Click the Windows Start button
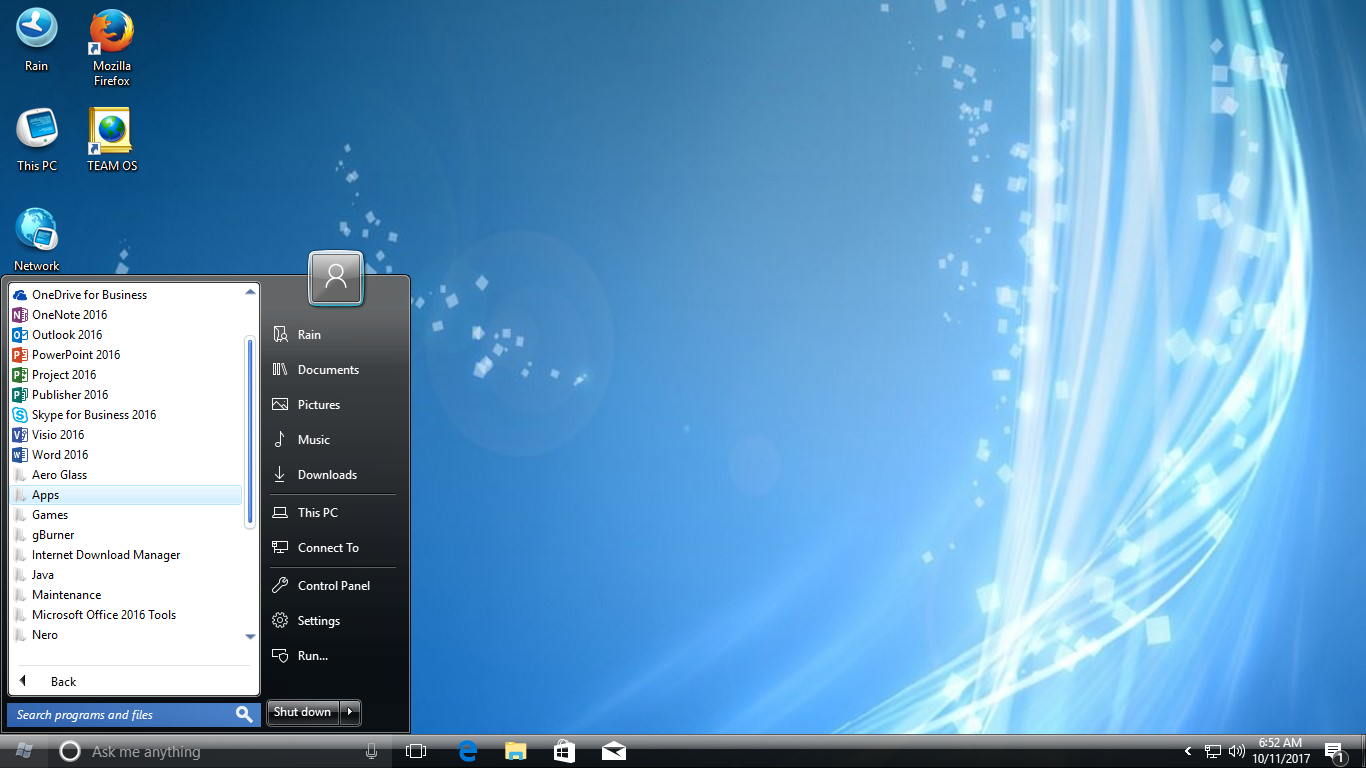1366x768 pixels. [x=25, y=751]
